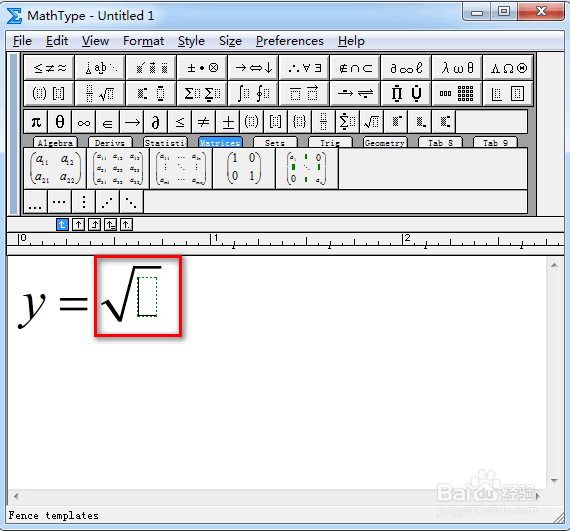
Task: Select the relational tab stop button
Action: (110, 225)
